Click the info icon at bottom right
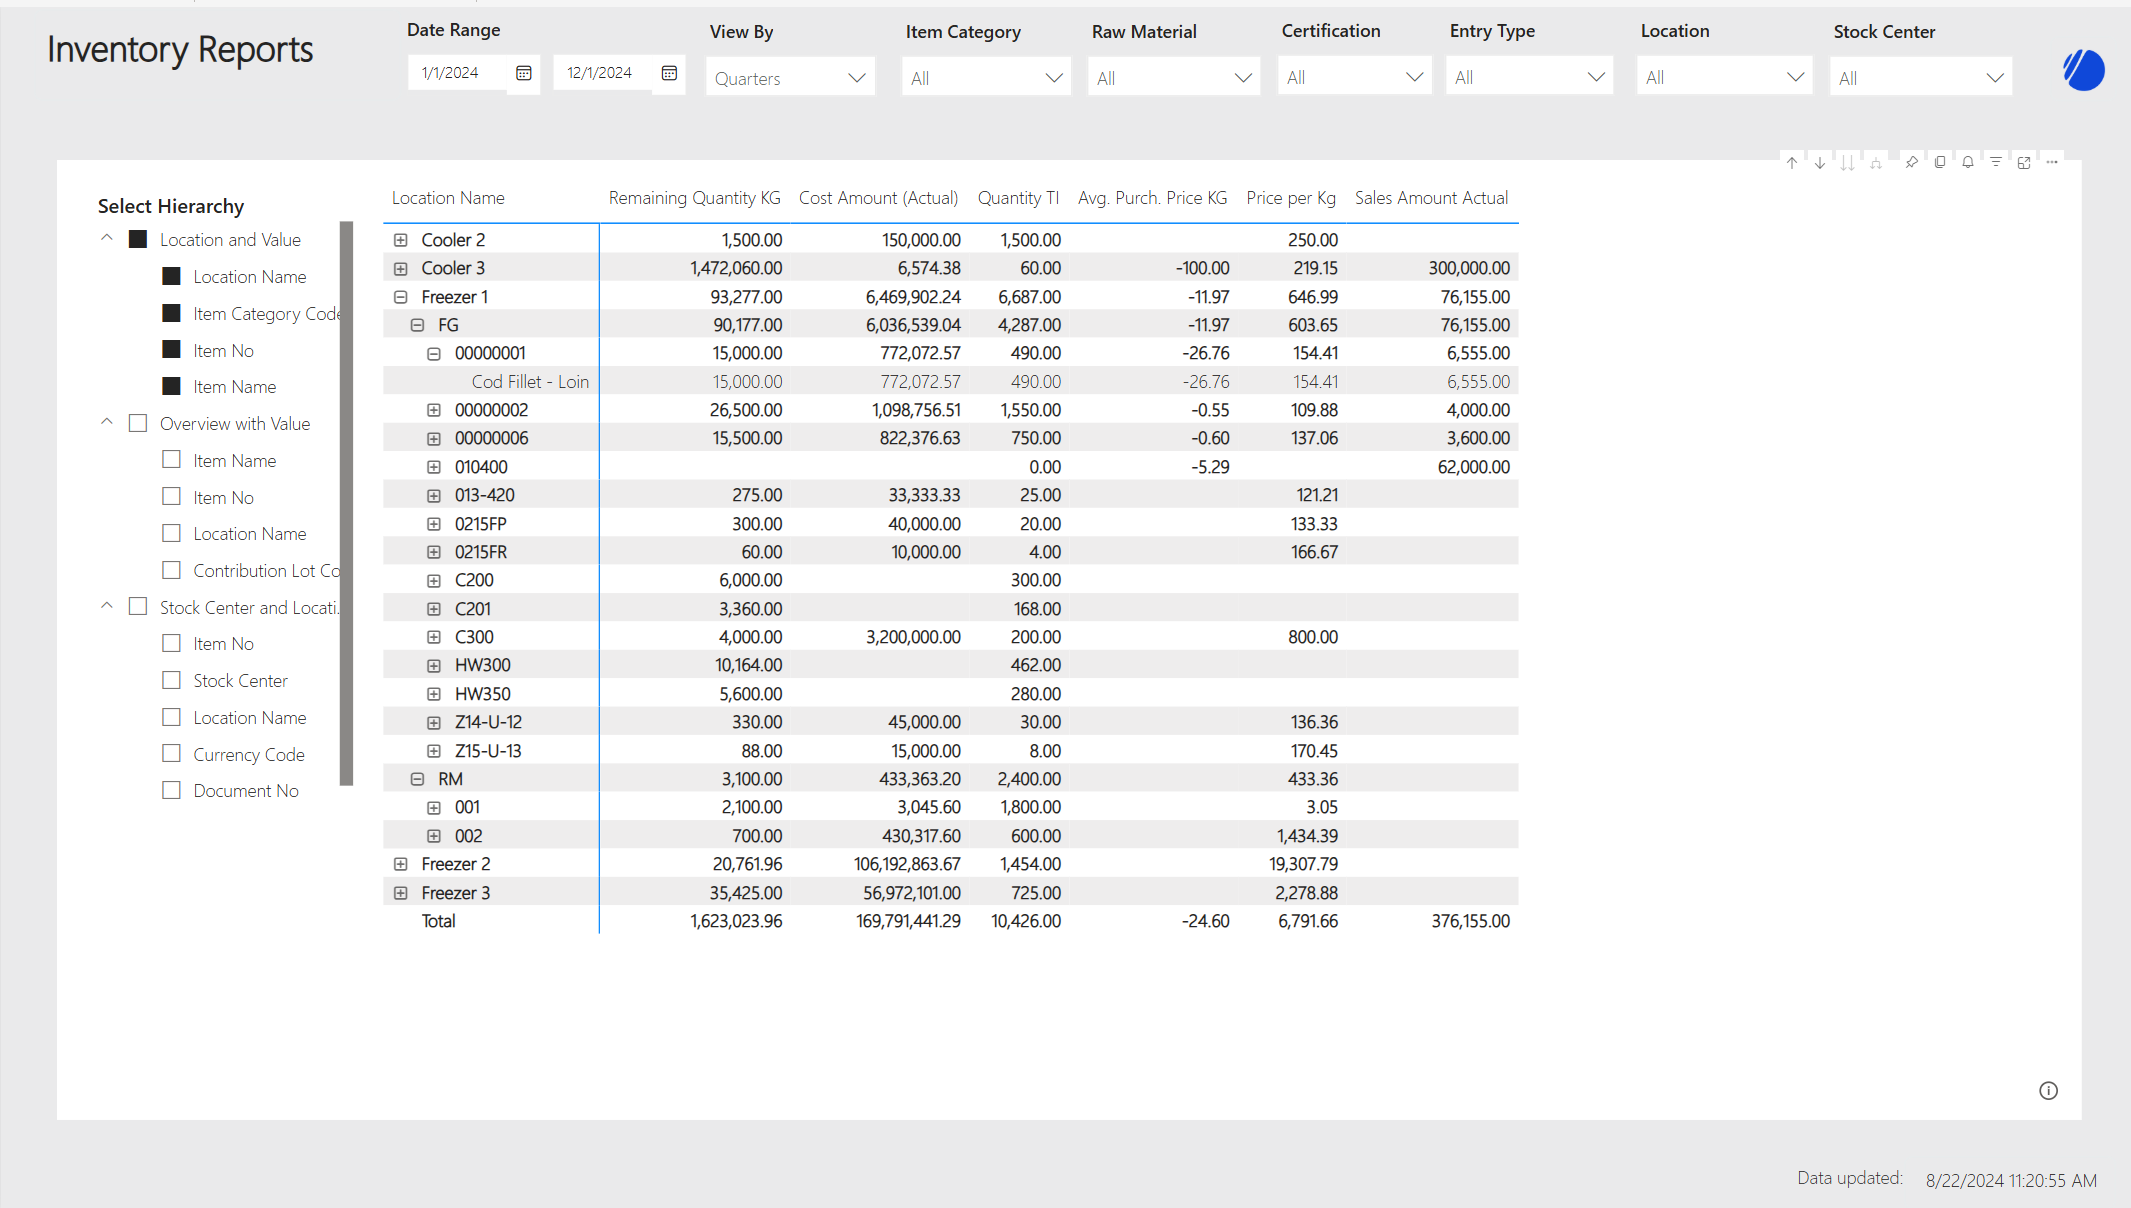Image resolution: width=2131 pixels, height=1208 pixels. click(2048, 1091)
